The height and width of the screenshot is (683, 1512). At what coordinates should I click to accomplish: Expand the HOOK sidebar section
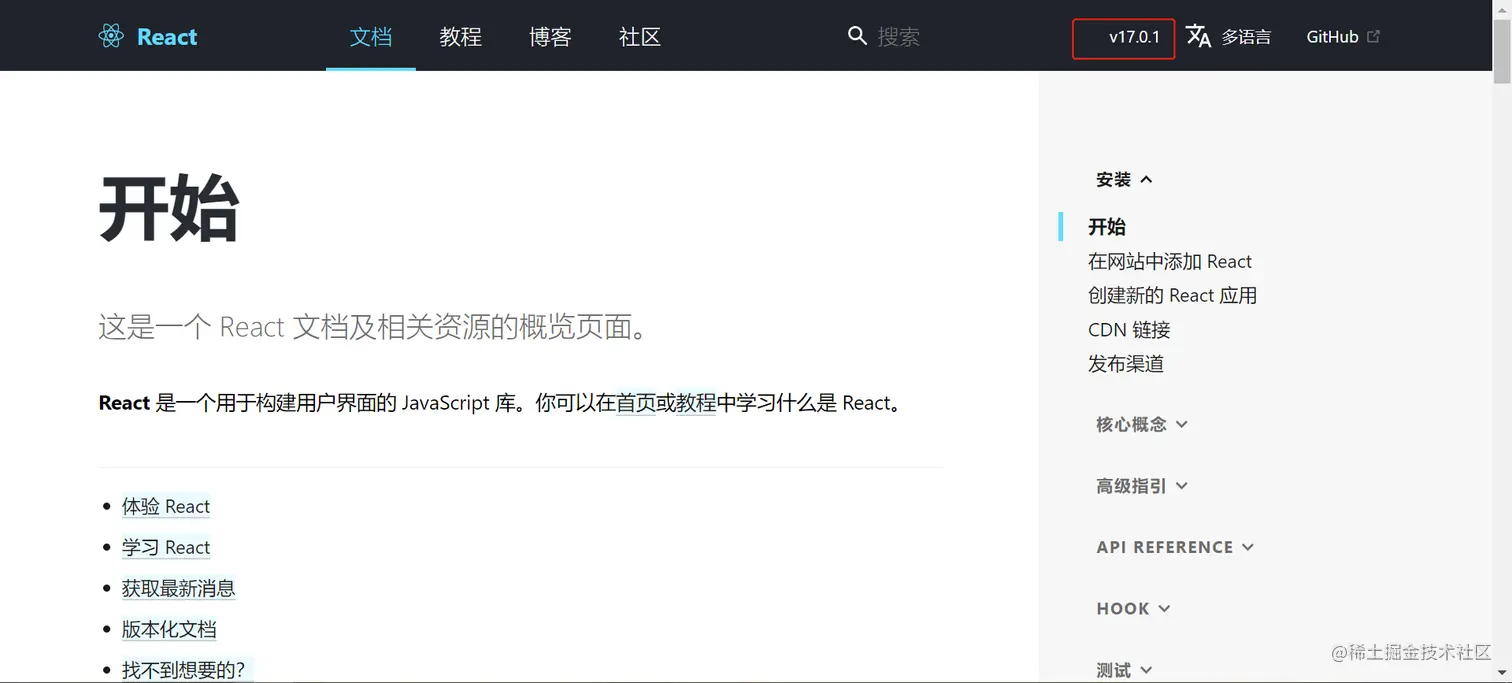tap(1133, 609)
